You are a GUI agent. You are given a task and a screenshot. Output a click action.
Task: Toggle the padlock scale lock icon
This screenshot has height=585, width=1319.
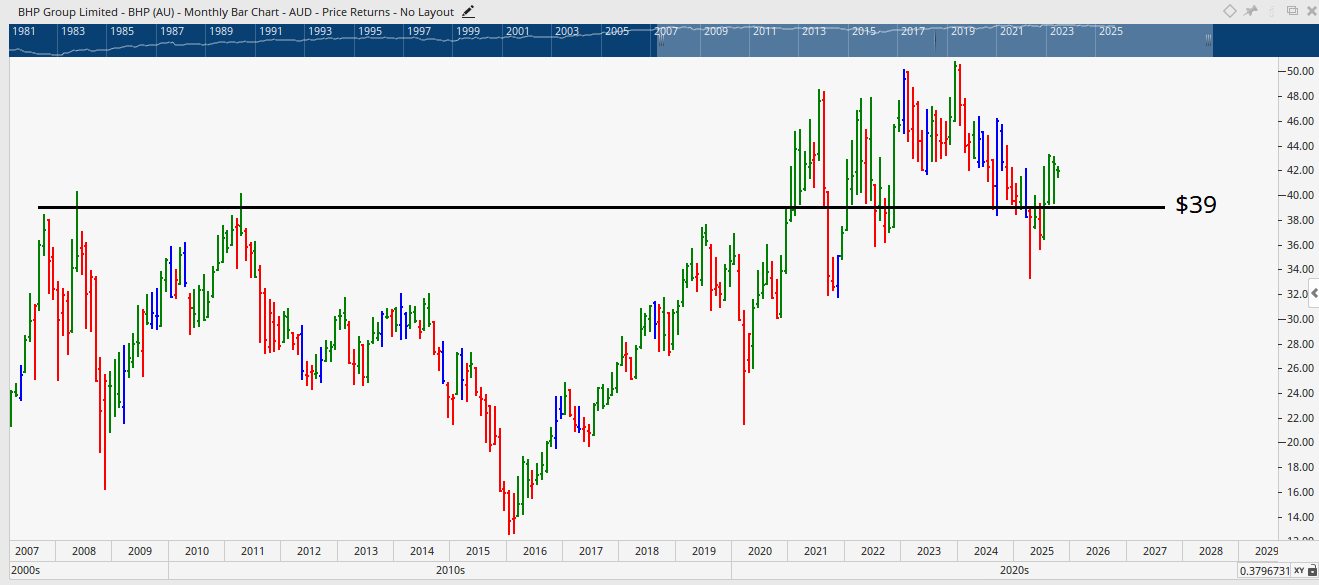[1310, 570]
